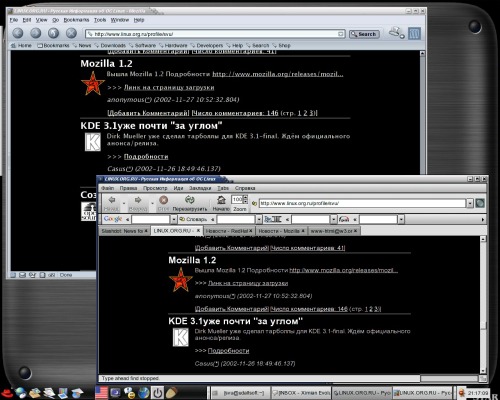This screenshot has height=400, width=500.
Task: Click the US flag keyboard layout icon
Action: [102, 393]
